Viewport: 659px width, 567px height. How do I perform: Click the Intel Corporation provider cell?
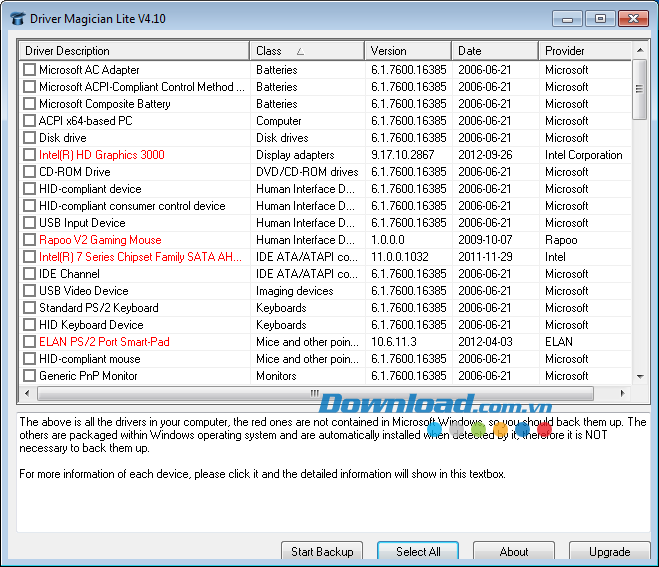(583, 155)
